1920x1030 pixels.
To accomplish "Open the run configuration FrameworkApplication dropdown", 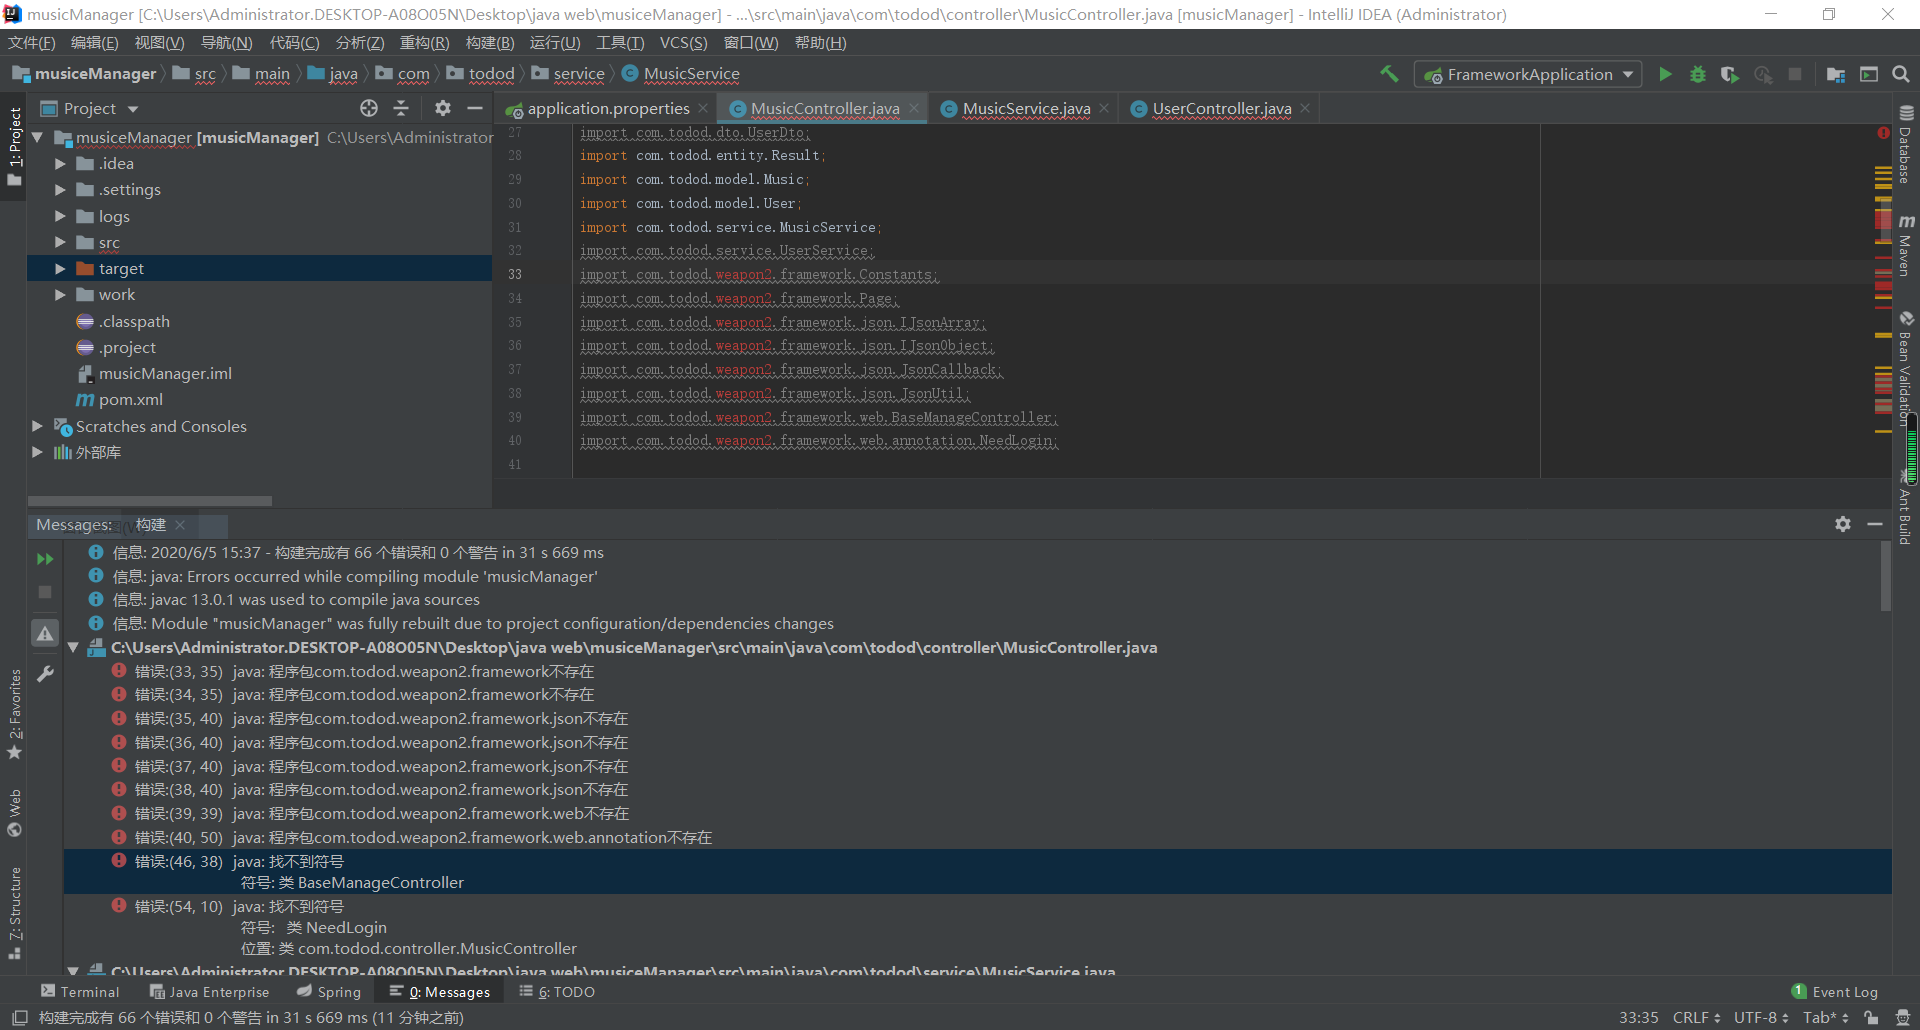I will click(x=1528, y=74).
